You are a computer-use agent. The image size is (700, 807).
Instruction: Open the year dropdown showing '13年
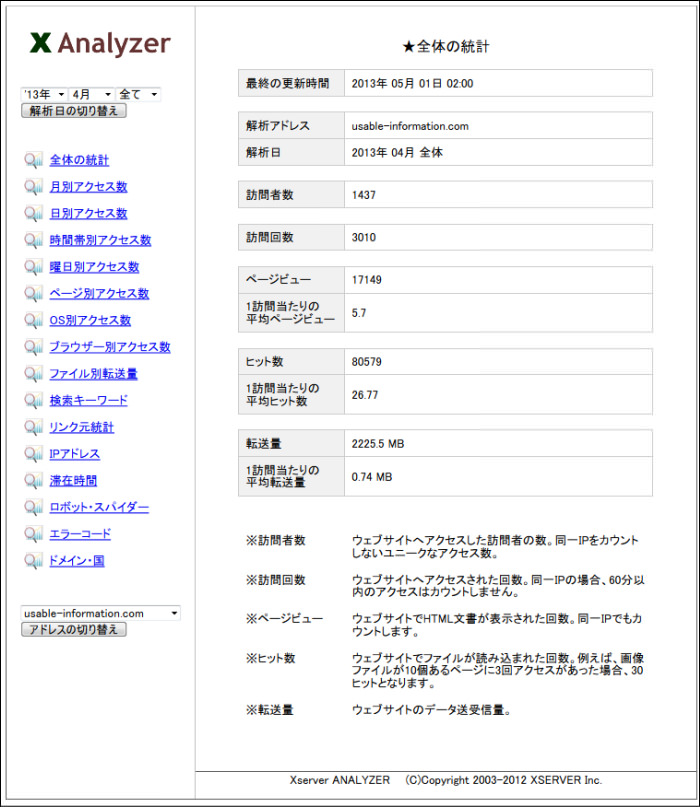[44, 95]
